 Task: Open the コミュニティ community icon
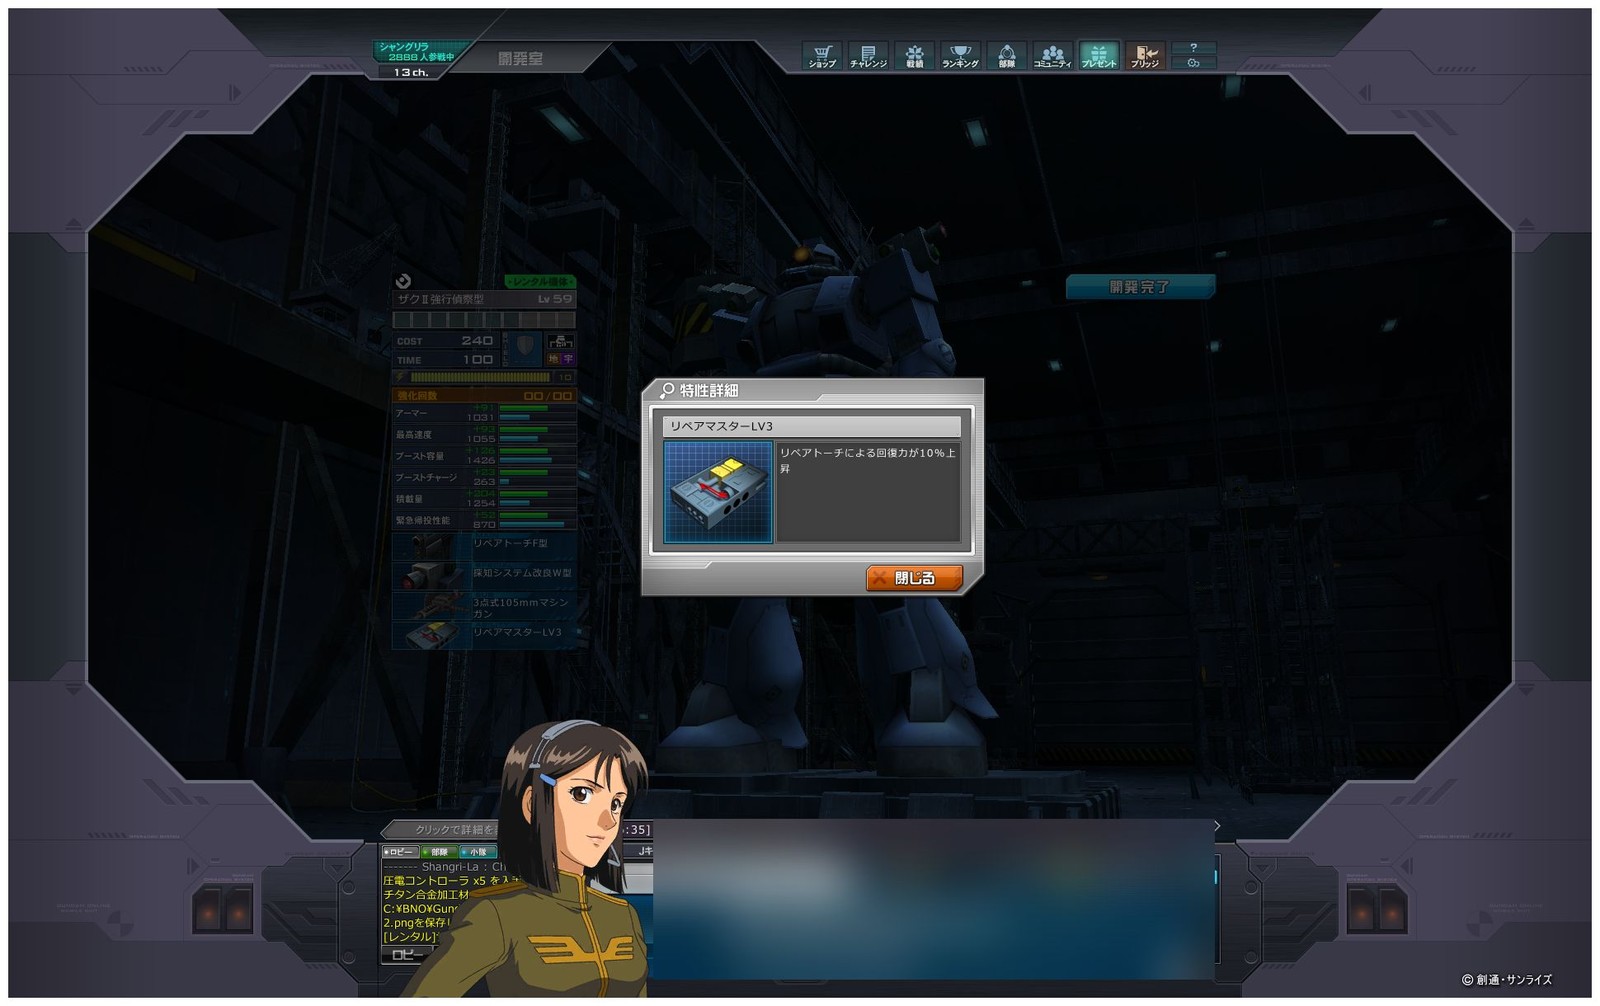(x=1052, y=56)
